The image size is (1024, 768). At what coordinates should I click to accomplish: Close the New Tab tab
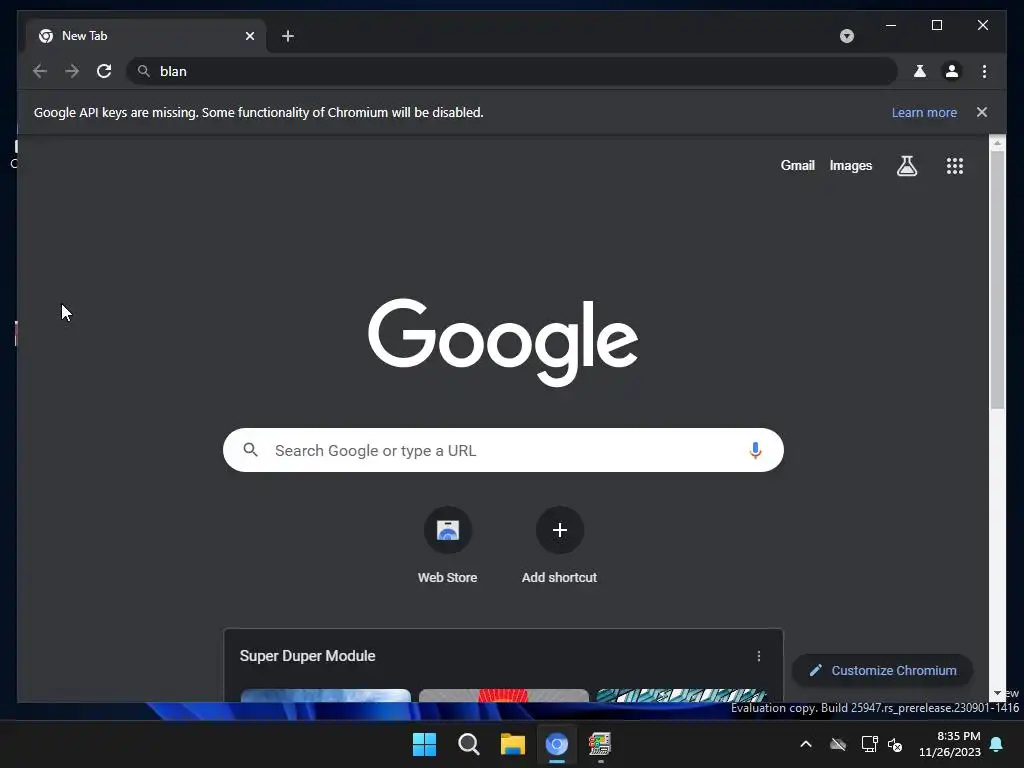tap(249, 36)
